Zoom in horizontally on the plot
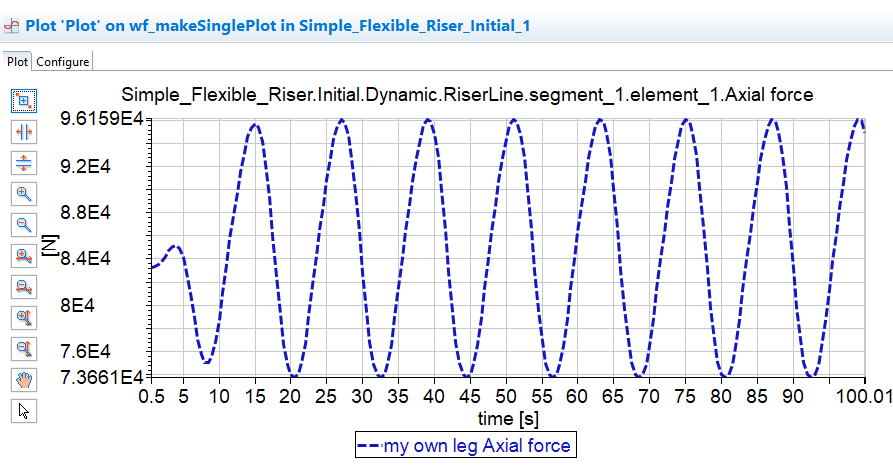893x468 pixels. (25, 256)
